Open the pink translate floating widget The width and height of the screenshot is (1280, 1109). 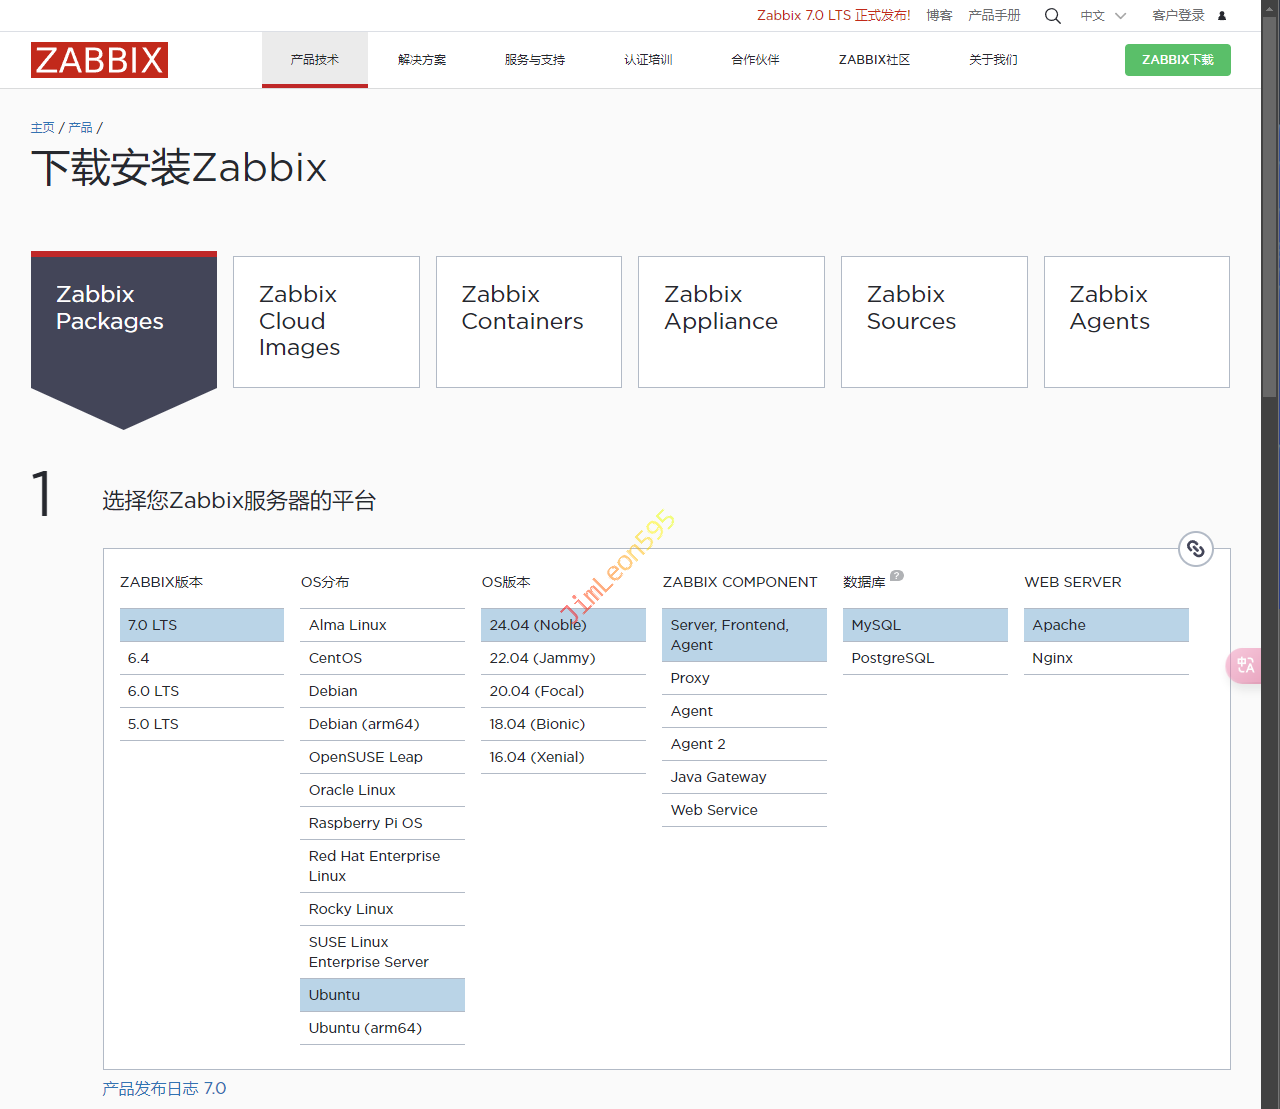[1245, 665]
